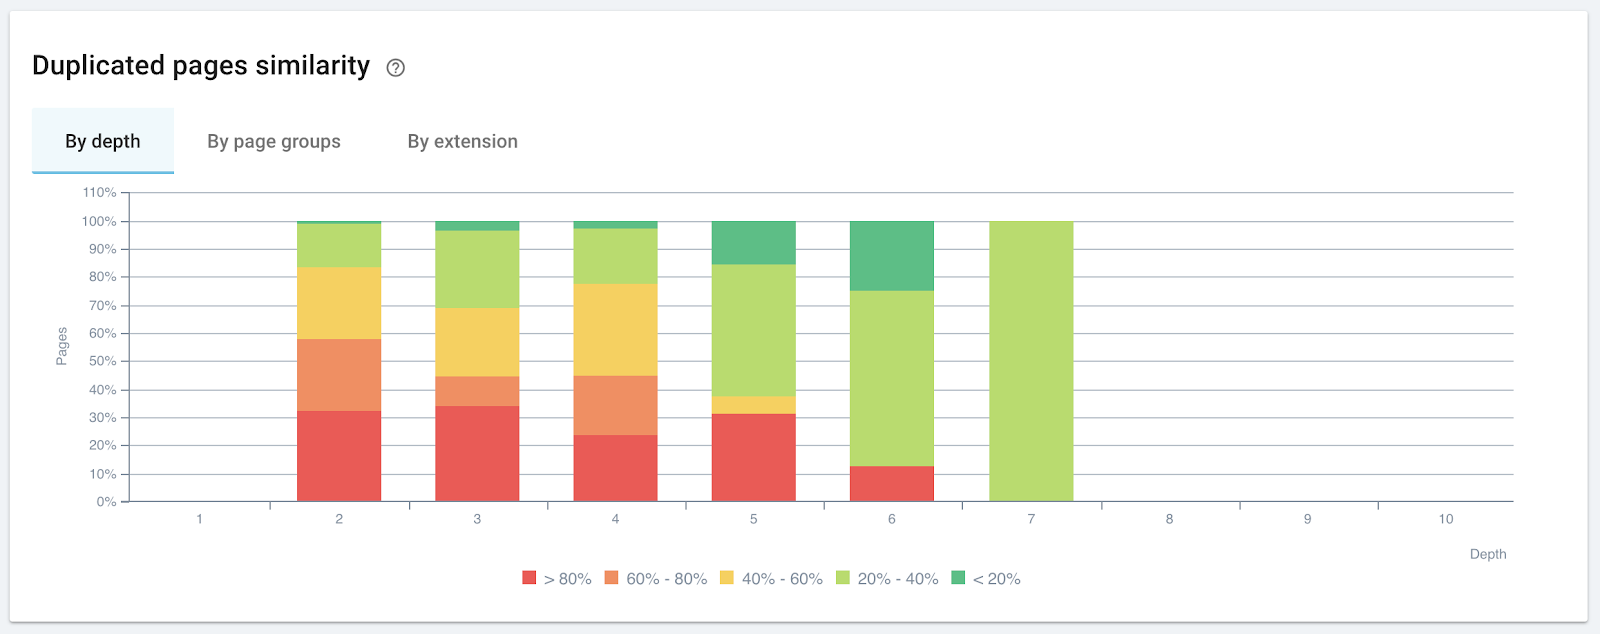Toggle the '60% - 80%' legend series

[x=662, y=578]
